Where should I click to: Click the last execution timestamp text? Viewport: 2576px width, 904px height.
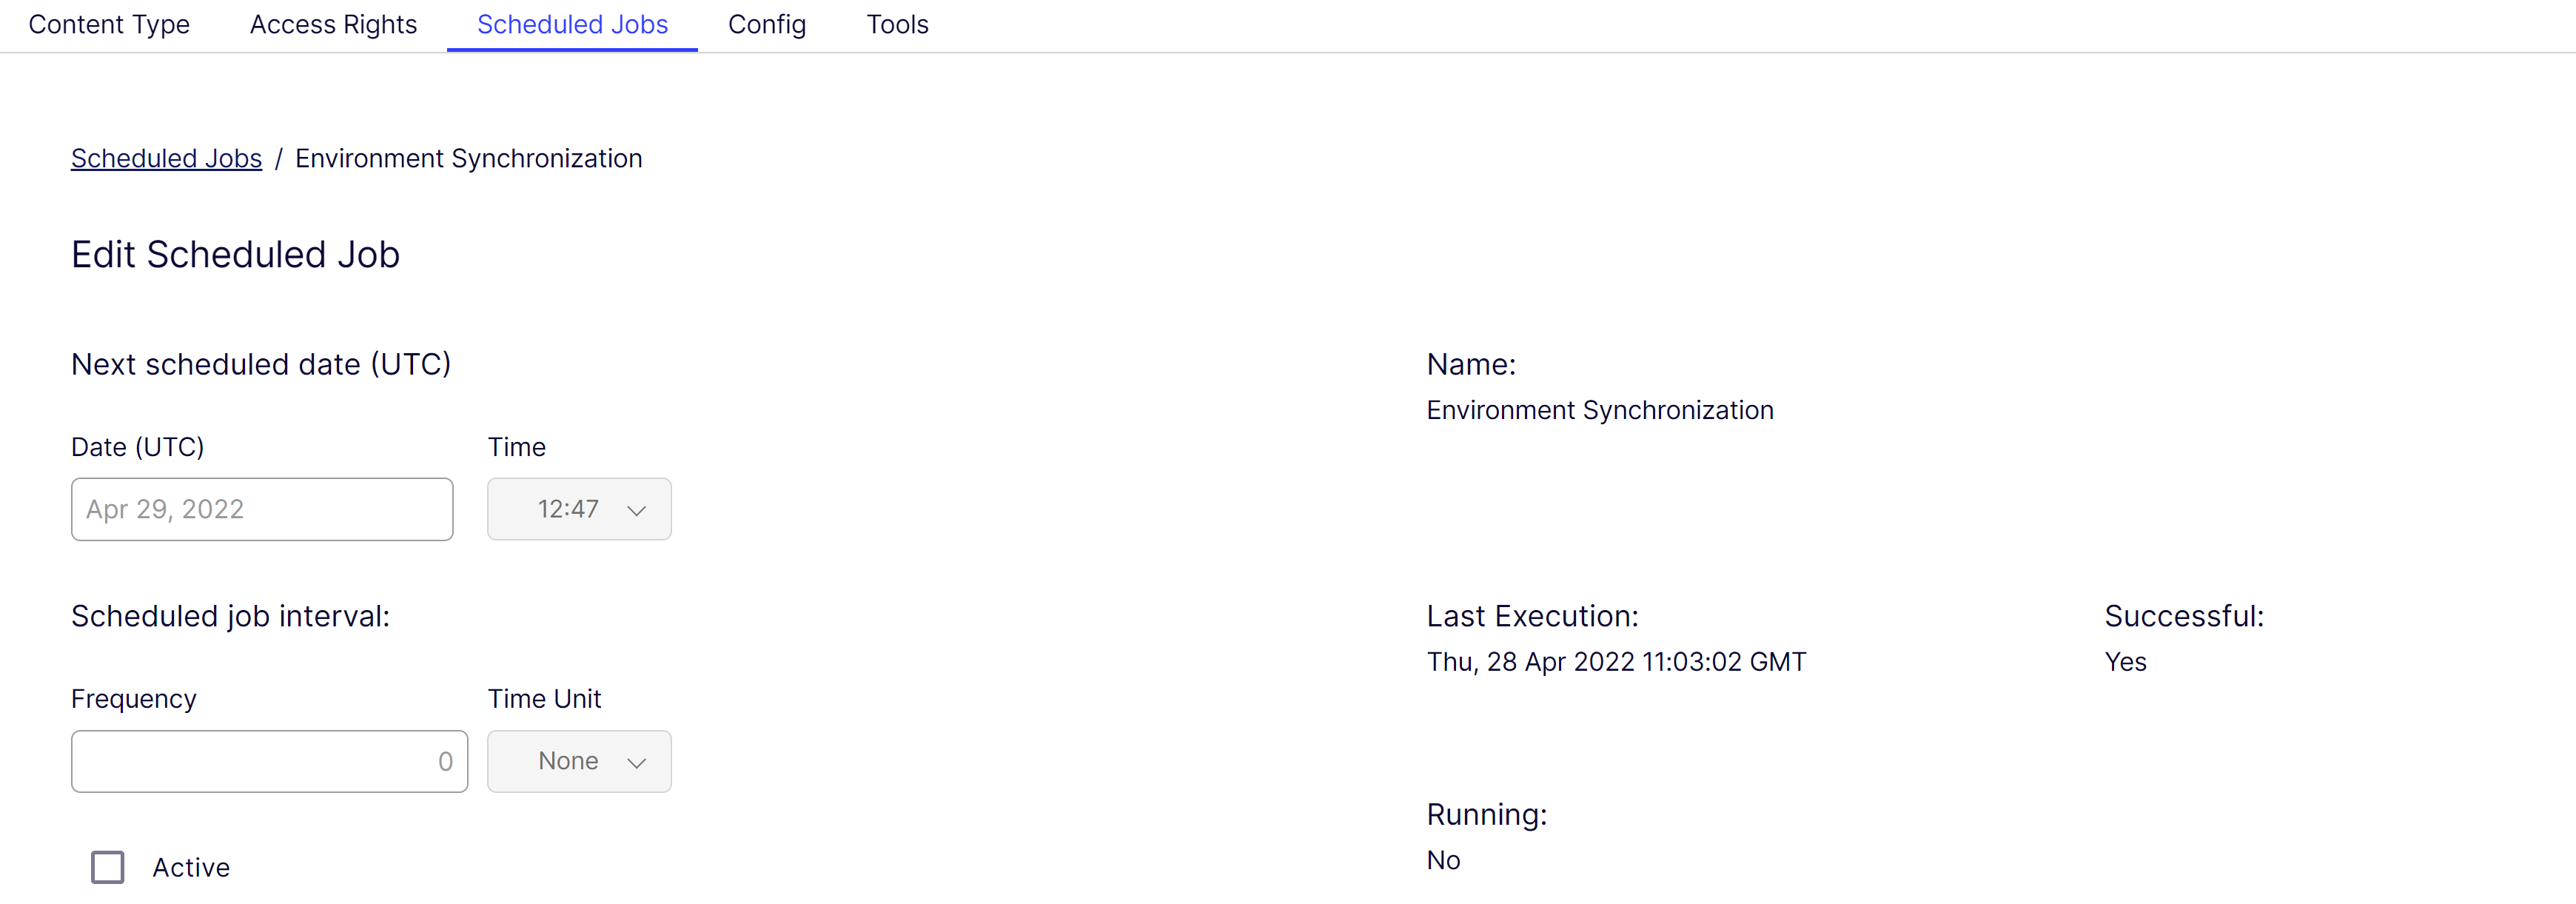(1616, 661)
